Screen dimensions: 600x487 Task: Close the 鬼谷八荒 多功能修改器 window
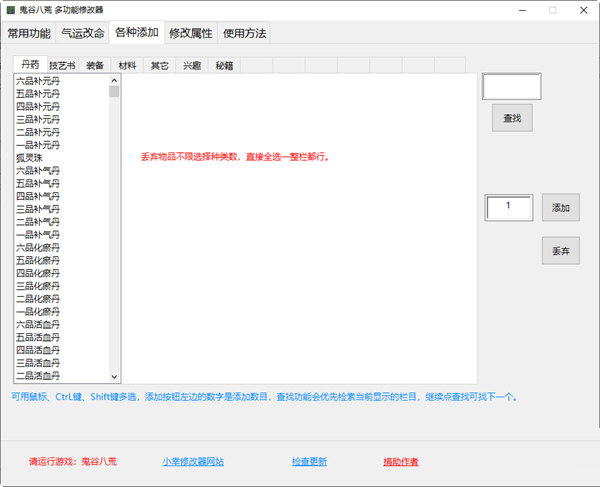click(584, 10)
